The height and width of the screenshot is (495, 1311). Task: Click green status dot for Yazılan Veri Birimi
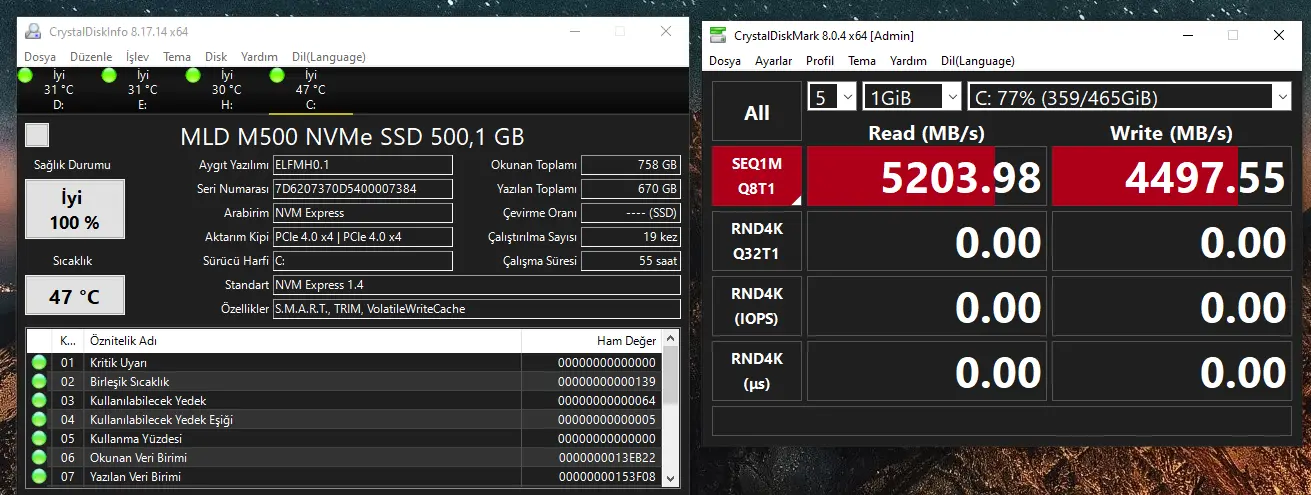coord(39,476)
